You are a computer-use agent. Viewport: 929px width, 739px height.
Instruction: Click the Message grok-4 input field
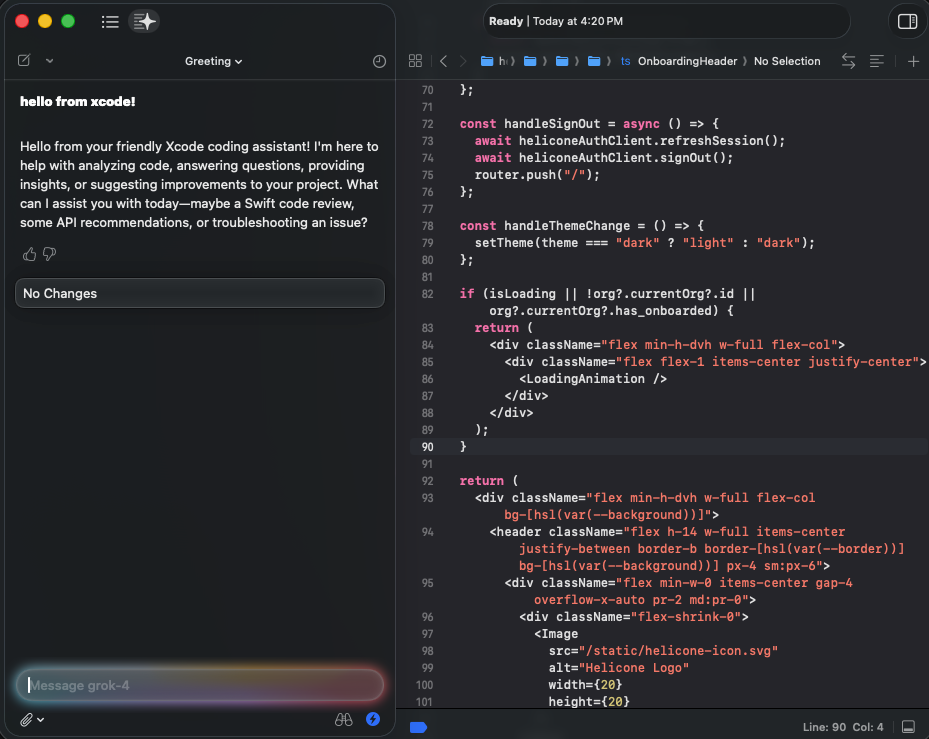pyautogui.click(x=199, y=685)
